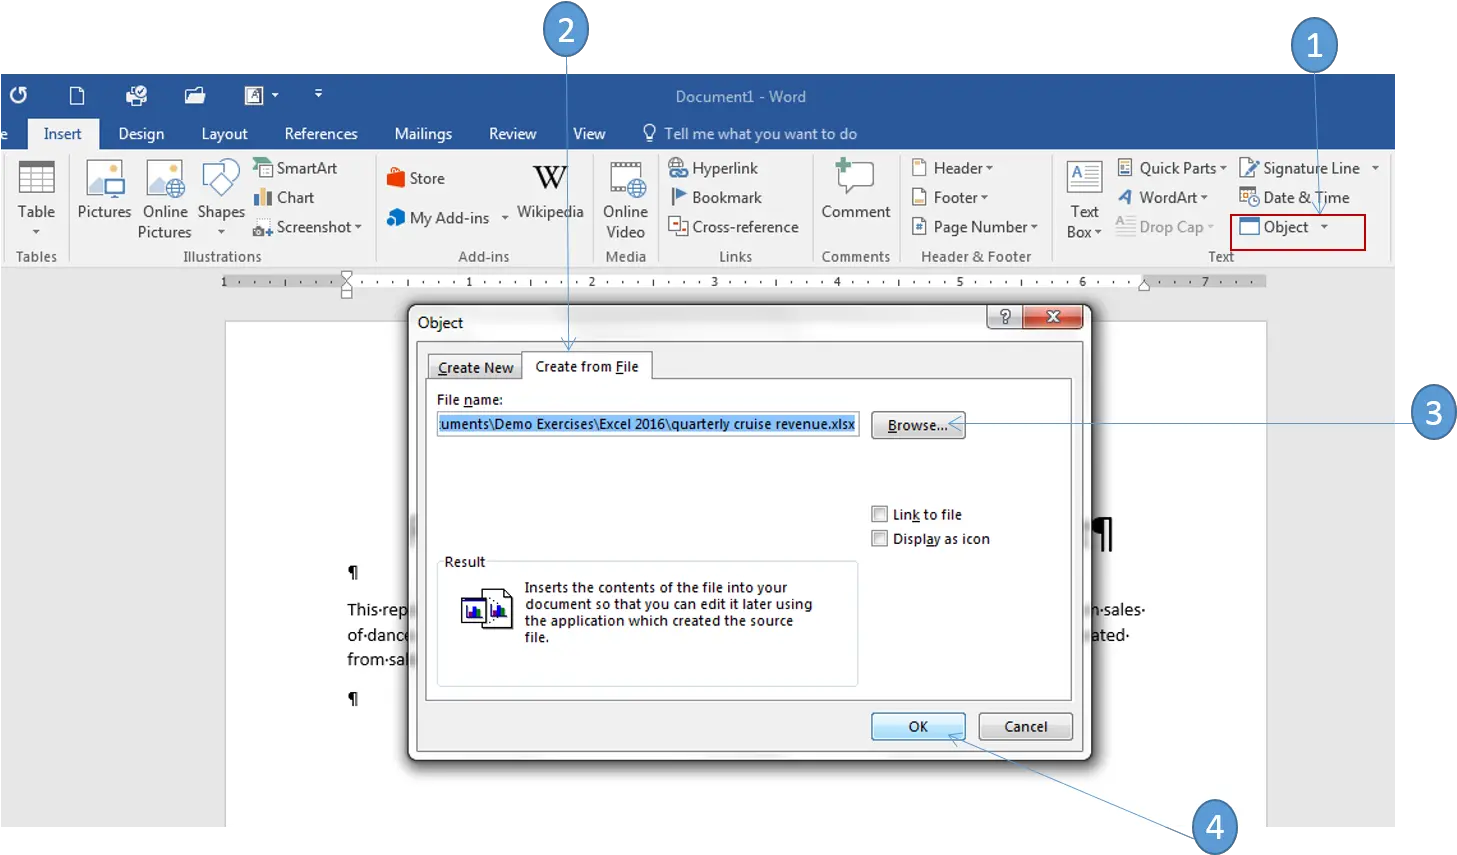1457x855 pixels.
Task: Open a file via the folder icon
Action: [194, 96]
